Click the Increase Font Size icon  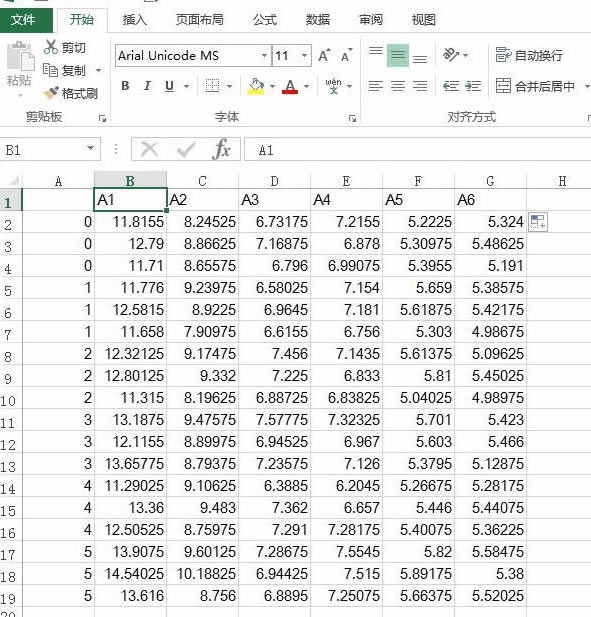[324, 55]
